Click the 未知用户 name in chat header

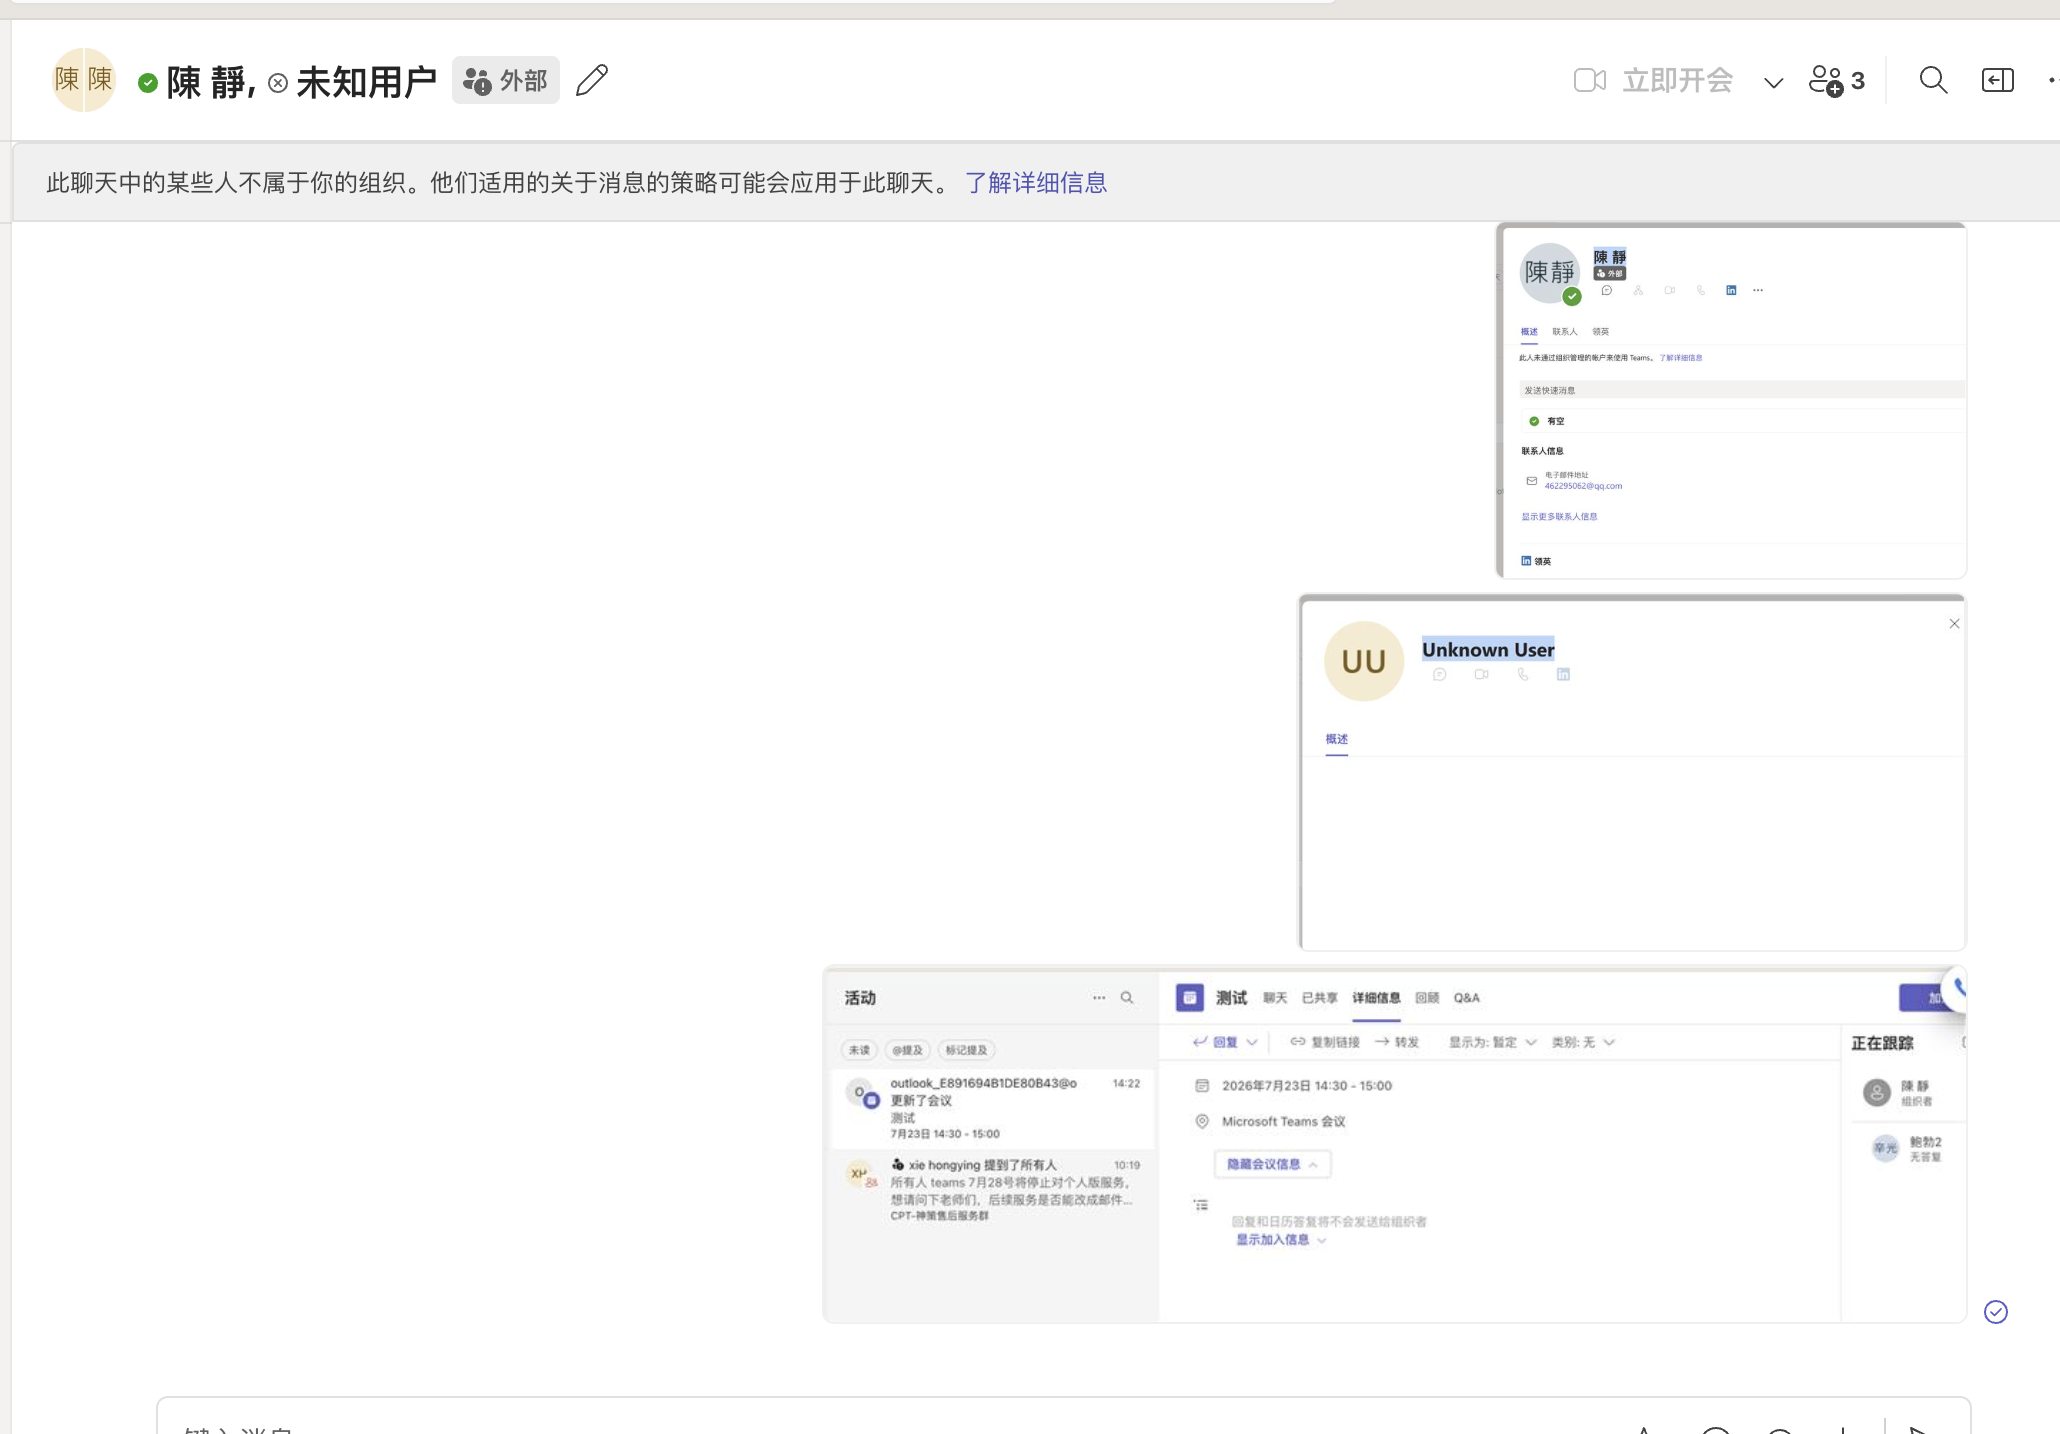coord(366,82)
